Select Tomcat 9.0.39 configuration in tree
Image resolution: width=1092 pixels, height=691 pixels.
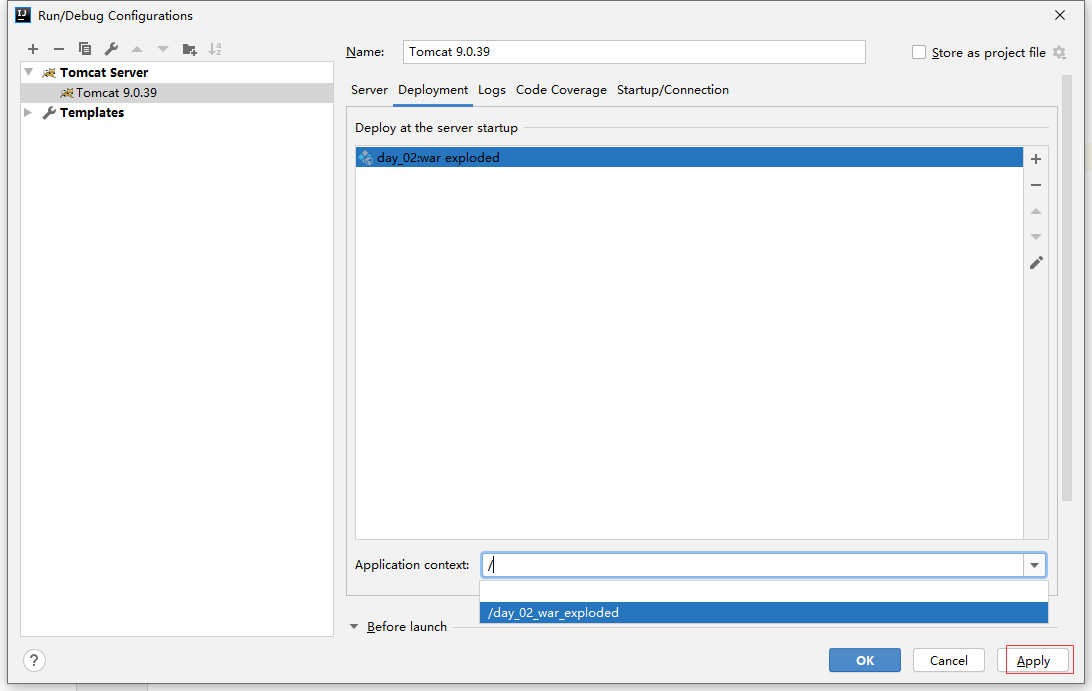click(x=177, y=93)
